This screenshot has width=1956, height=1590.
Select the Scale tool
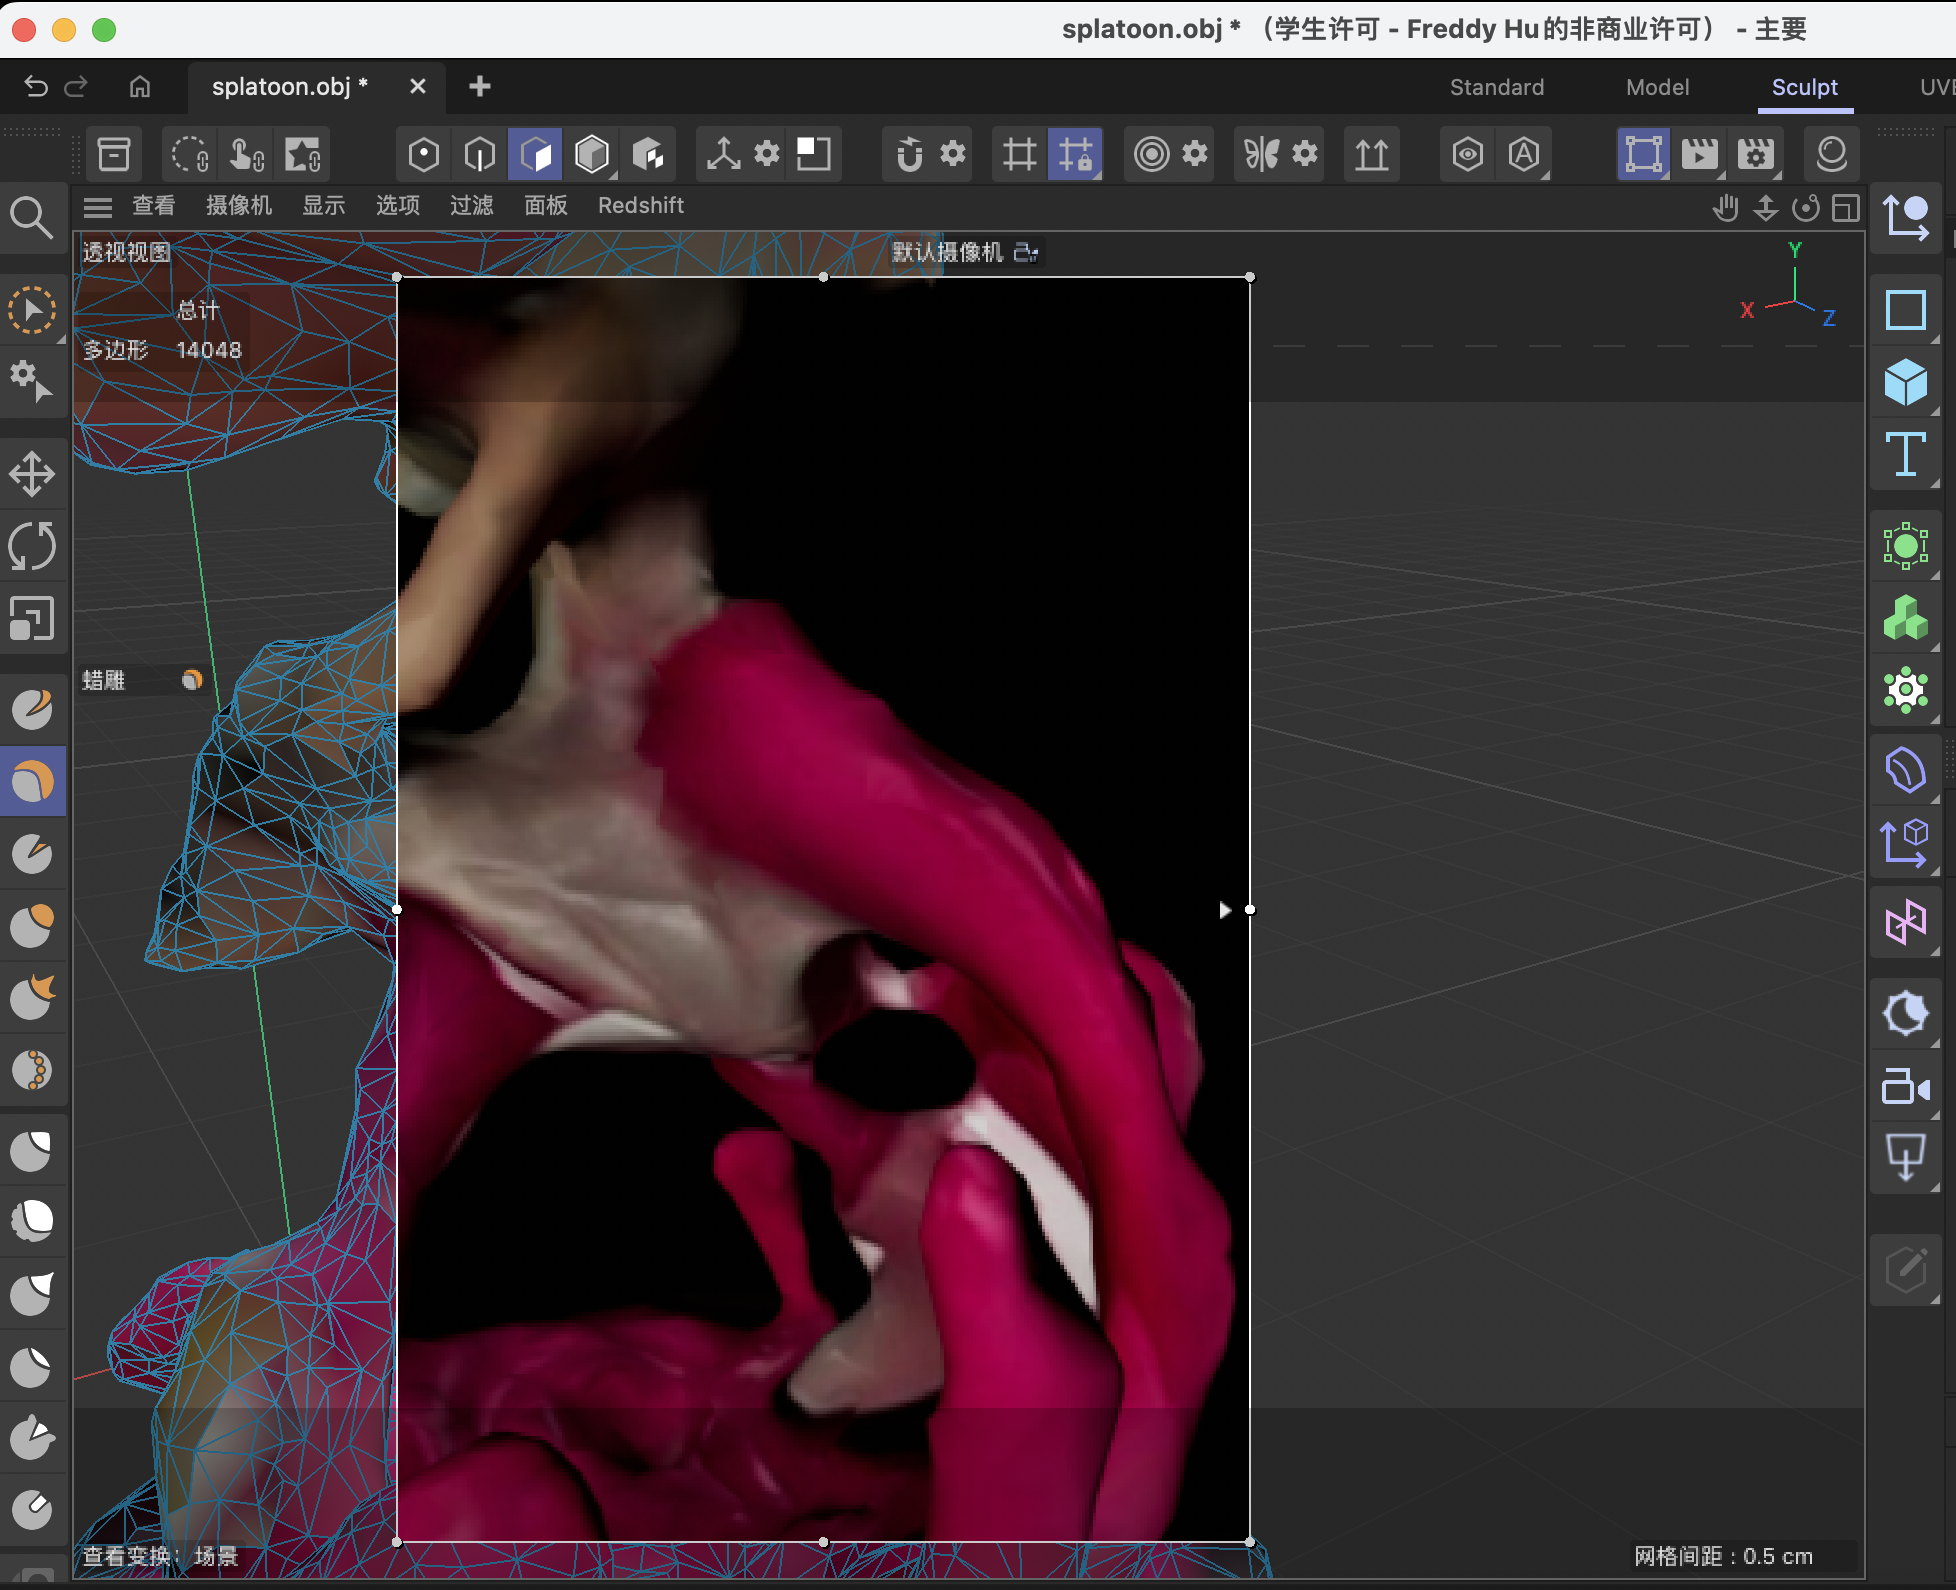click(32, 618)
